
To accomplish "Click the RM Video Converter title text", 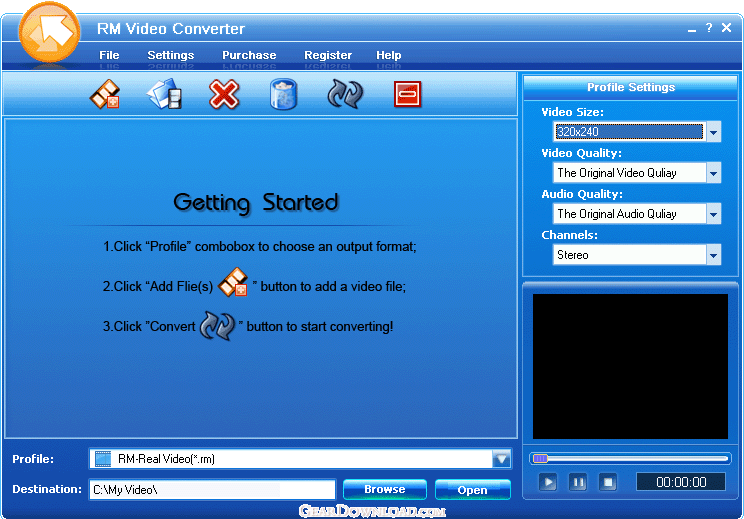I will 171,29.
